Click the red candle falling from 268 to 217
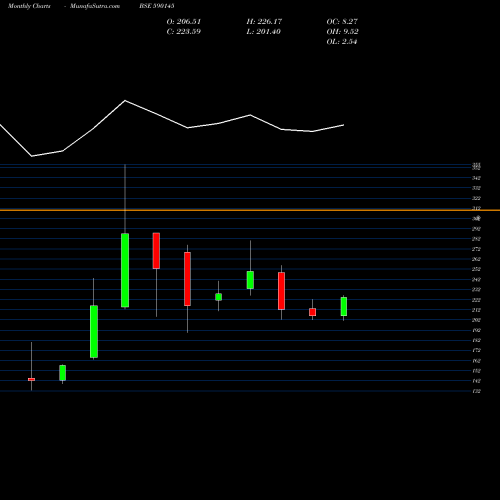The width and height of the screenshot is (500, 500). click(187, 279)
